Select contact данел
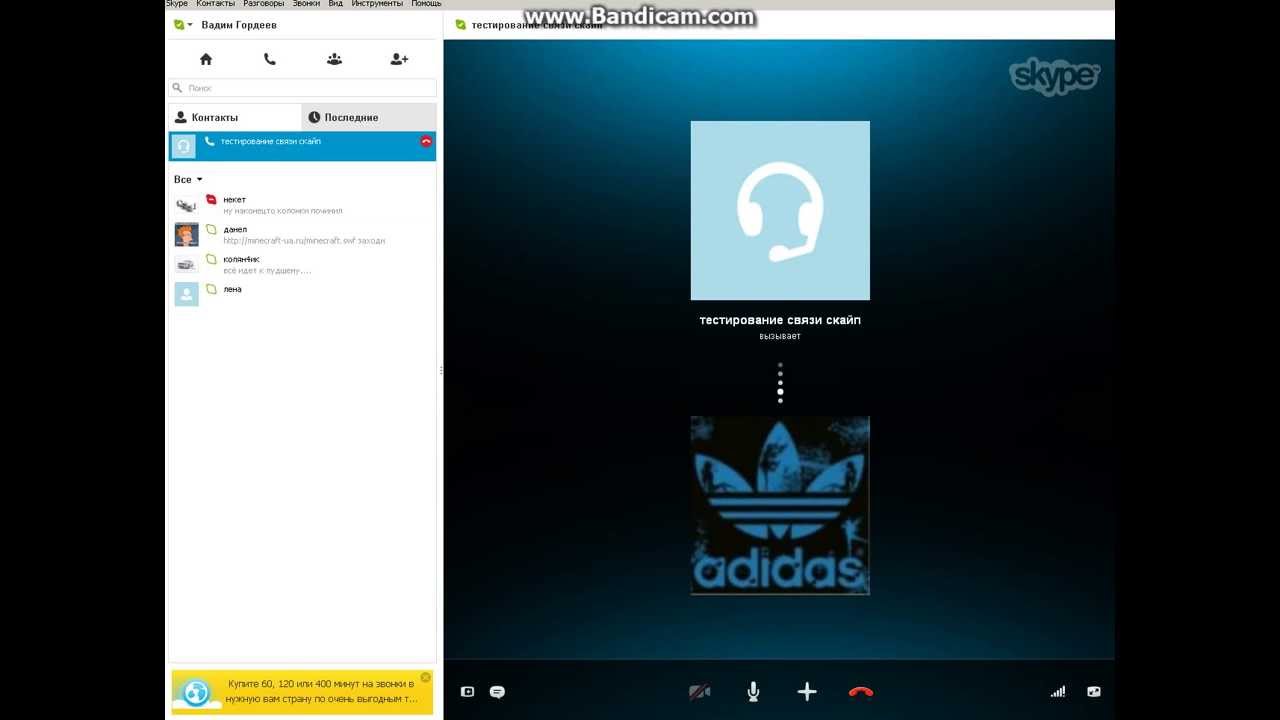The image size is (1280, 720). coord(302,235)
